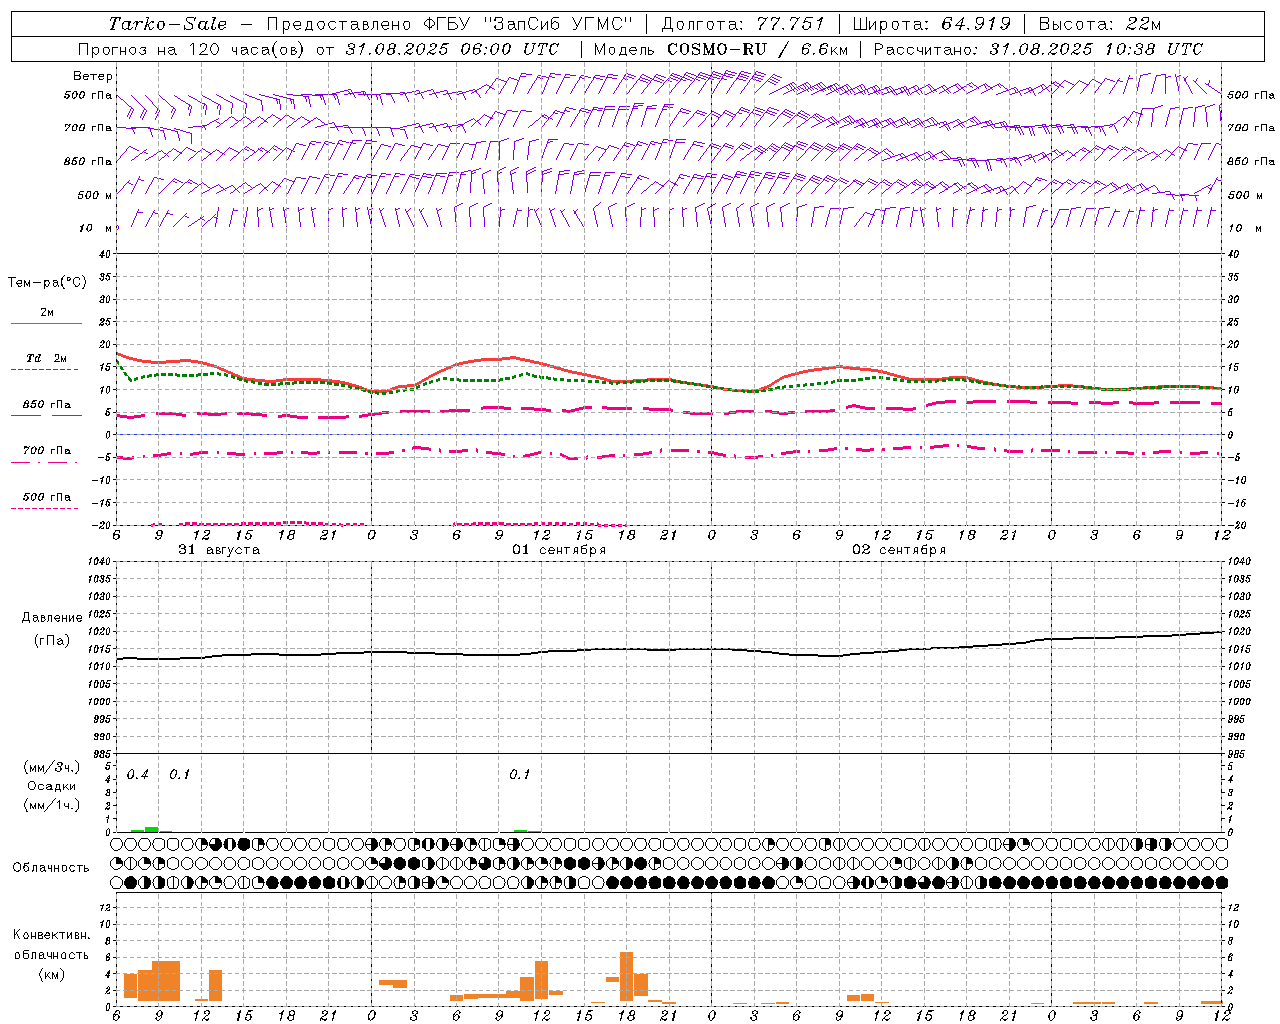
Task: Click the 'Ветер' wind panel label
Action: pos(93,76)
